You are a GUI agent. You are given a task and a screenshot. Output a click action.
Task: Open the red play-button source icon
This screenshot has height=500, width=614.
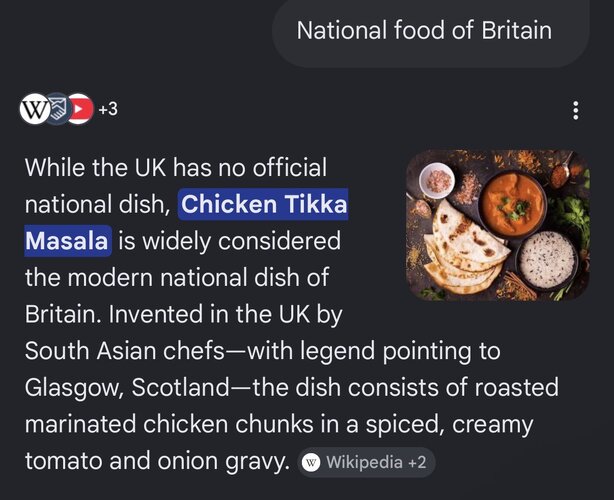tap(80, 109)
